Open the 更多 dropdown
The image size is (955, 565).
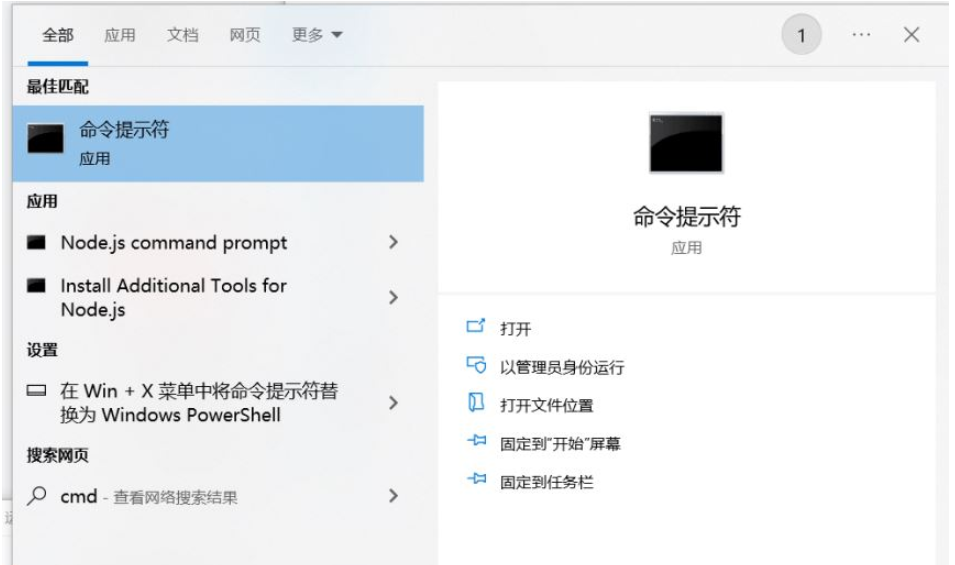(317, 35)
